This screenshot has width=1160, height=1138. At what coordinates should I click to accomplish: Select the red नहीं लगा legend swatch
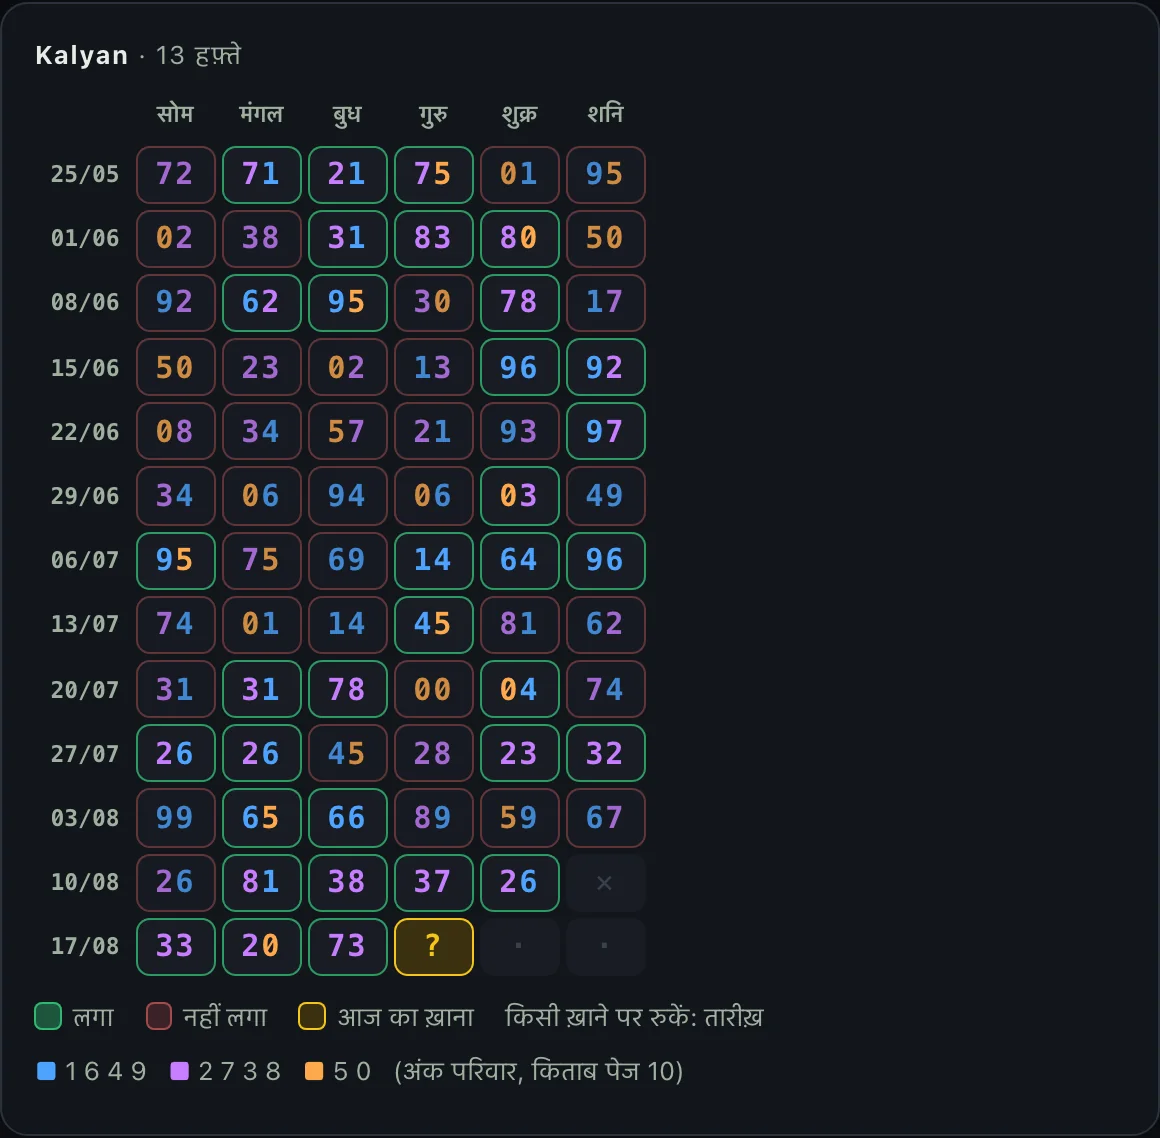[159, 1016]
